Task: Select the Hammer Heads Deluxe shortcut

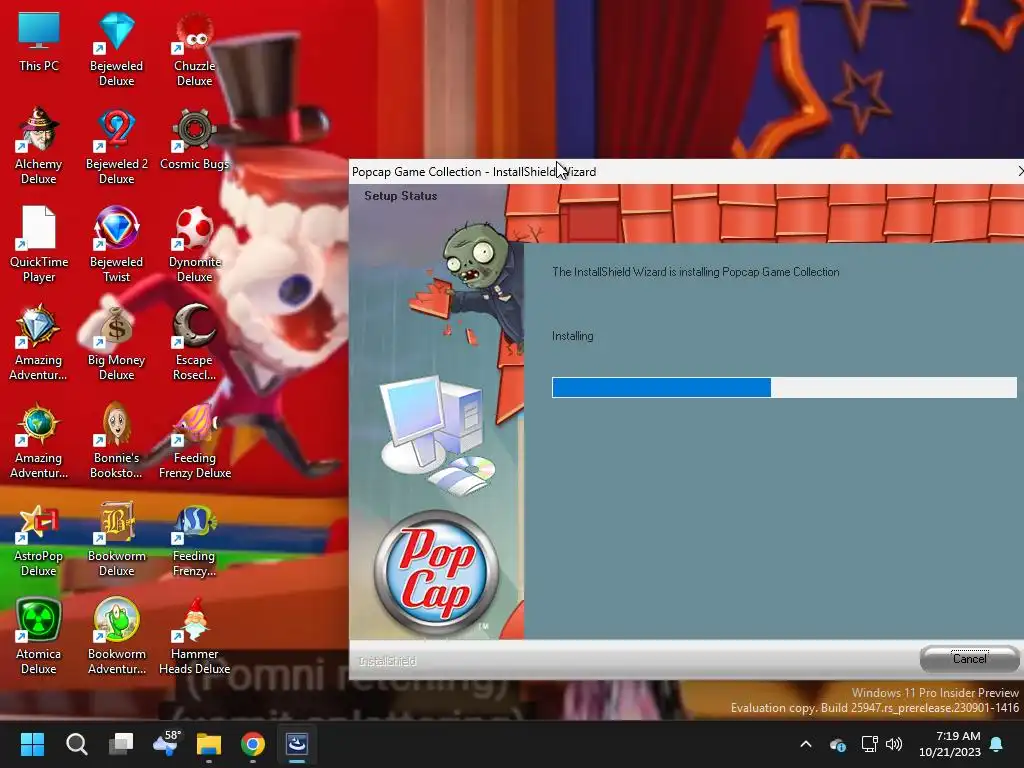Action: coord(195,637)
